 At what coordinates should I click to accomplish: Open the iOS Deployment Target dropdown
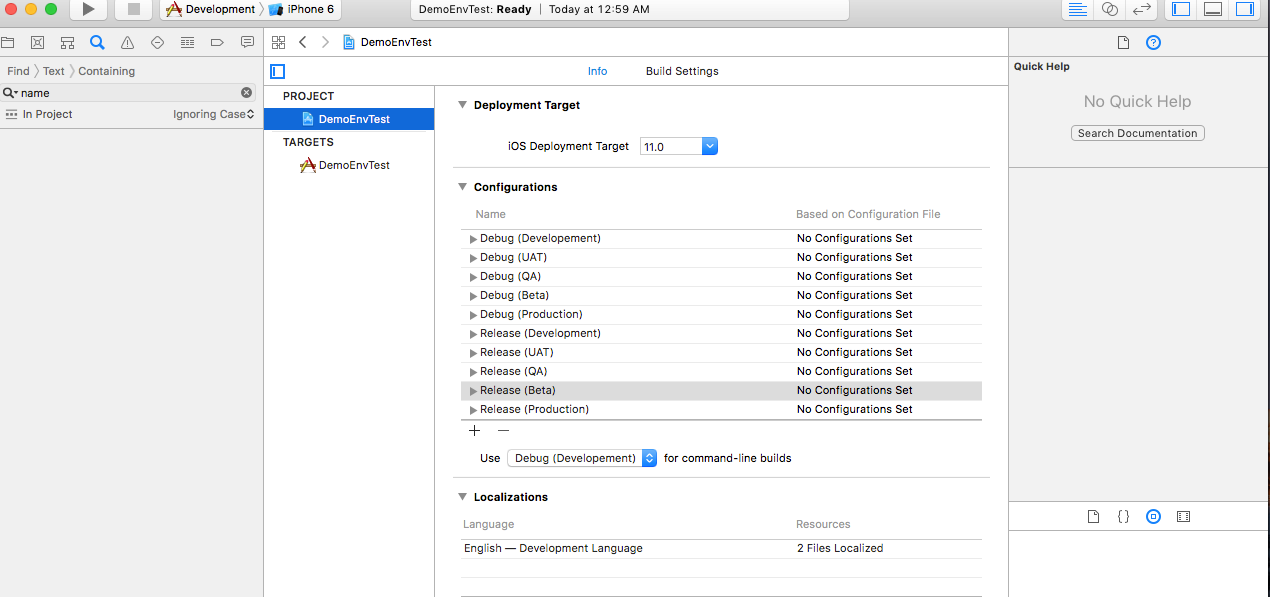point(679,146)
